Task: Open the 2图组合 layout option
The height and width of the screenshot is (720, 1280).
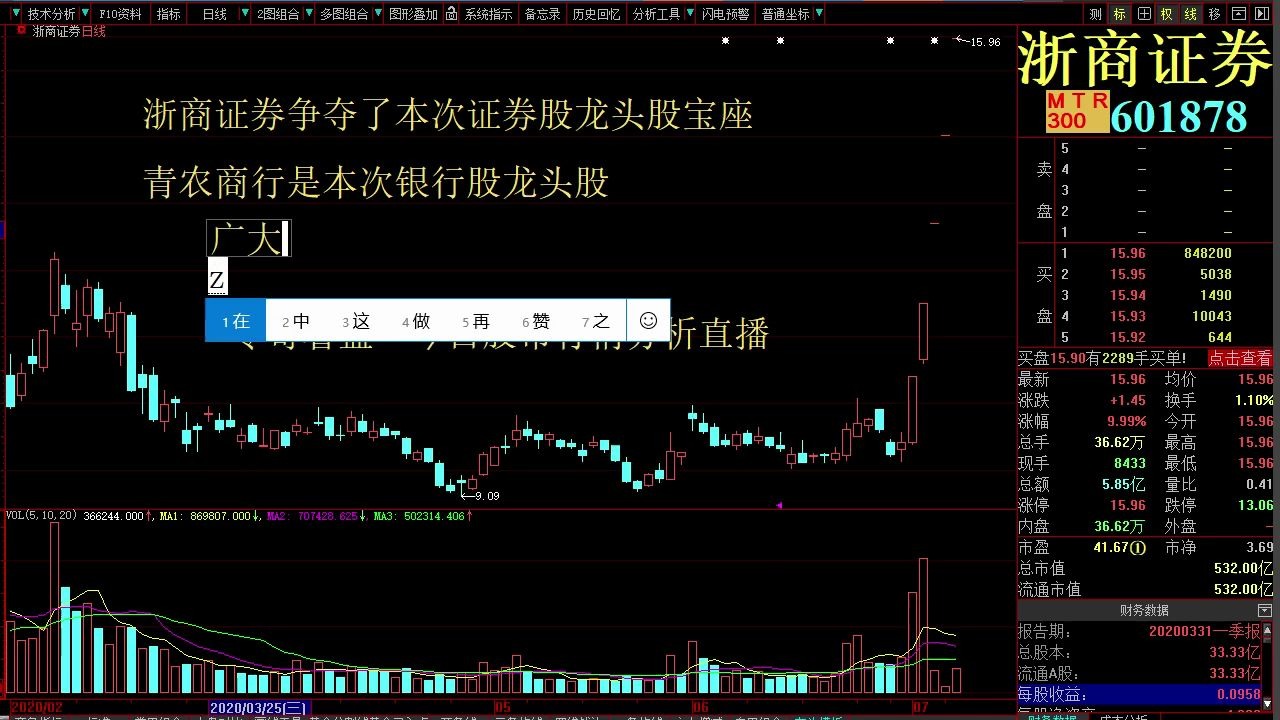Action: coord(278,14)
